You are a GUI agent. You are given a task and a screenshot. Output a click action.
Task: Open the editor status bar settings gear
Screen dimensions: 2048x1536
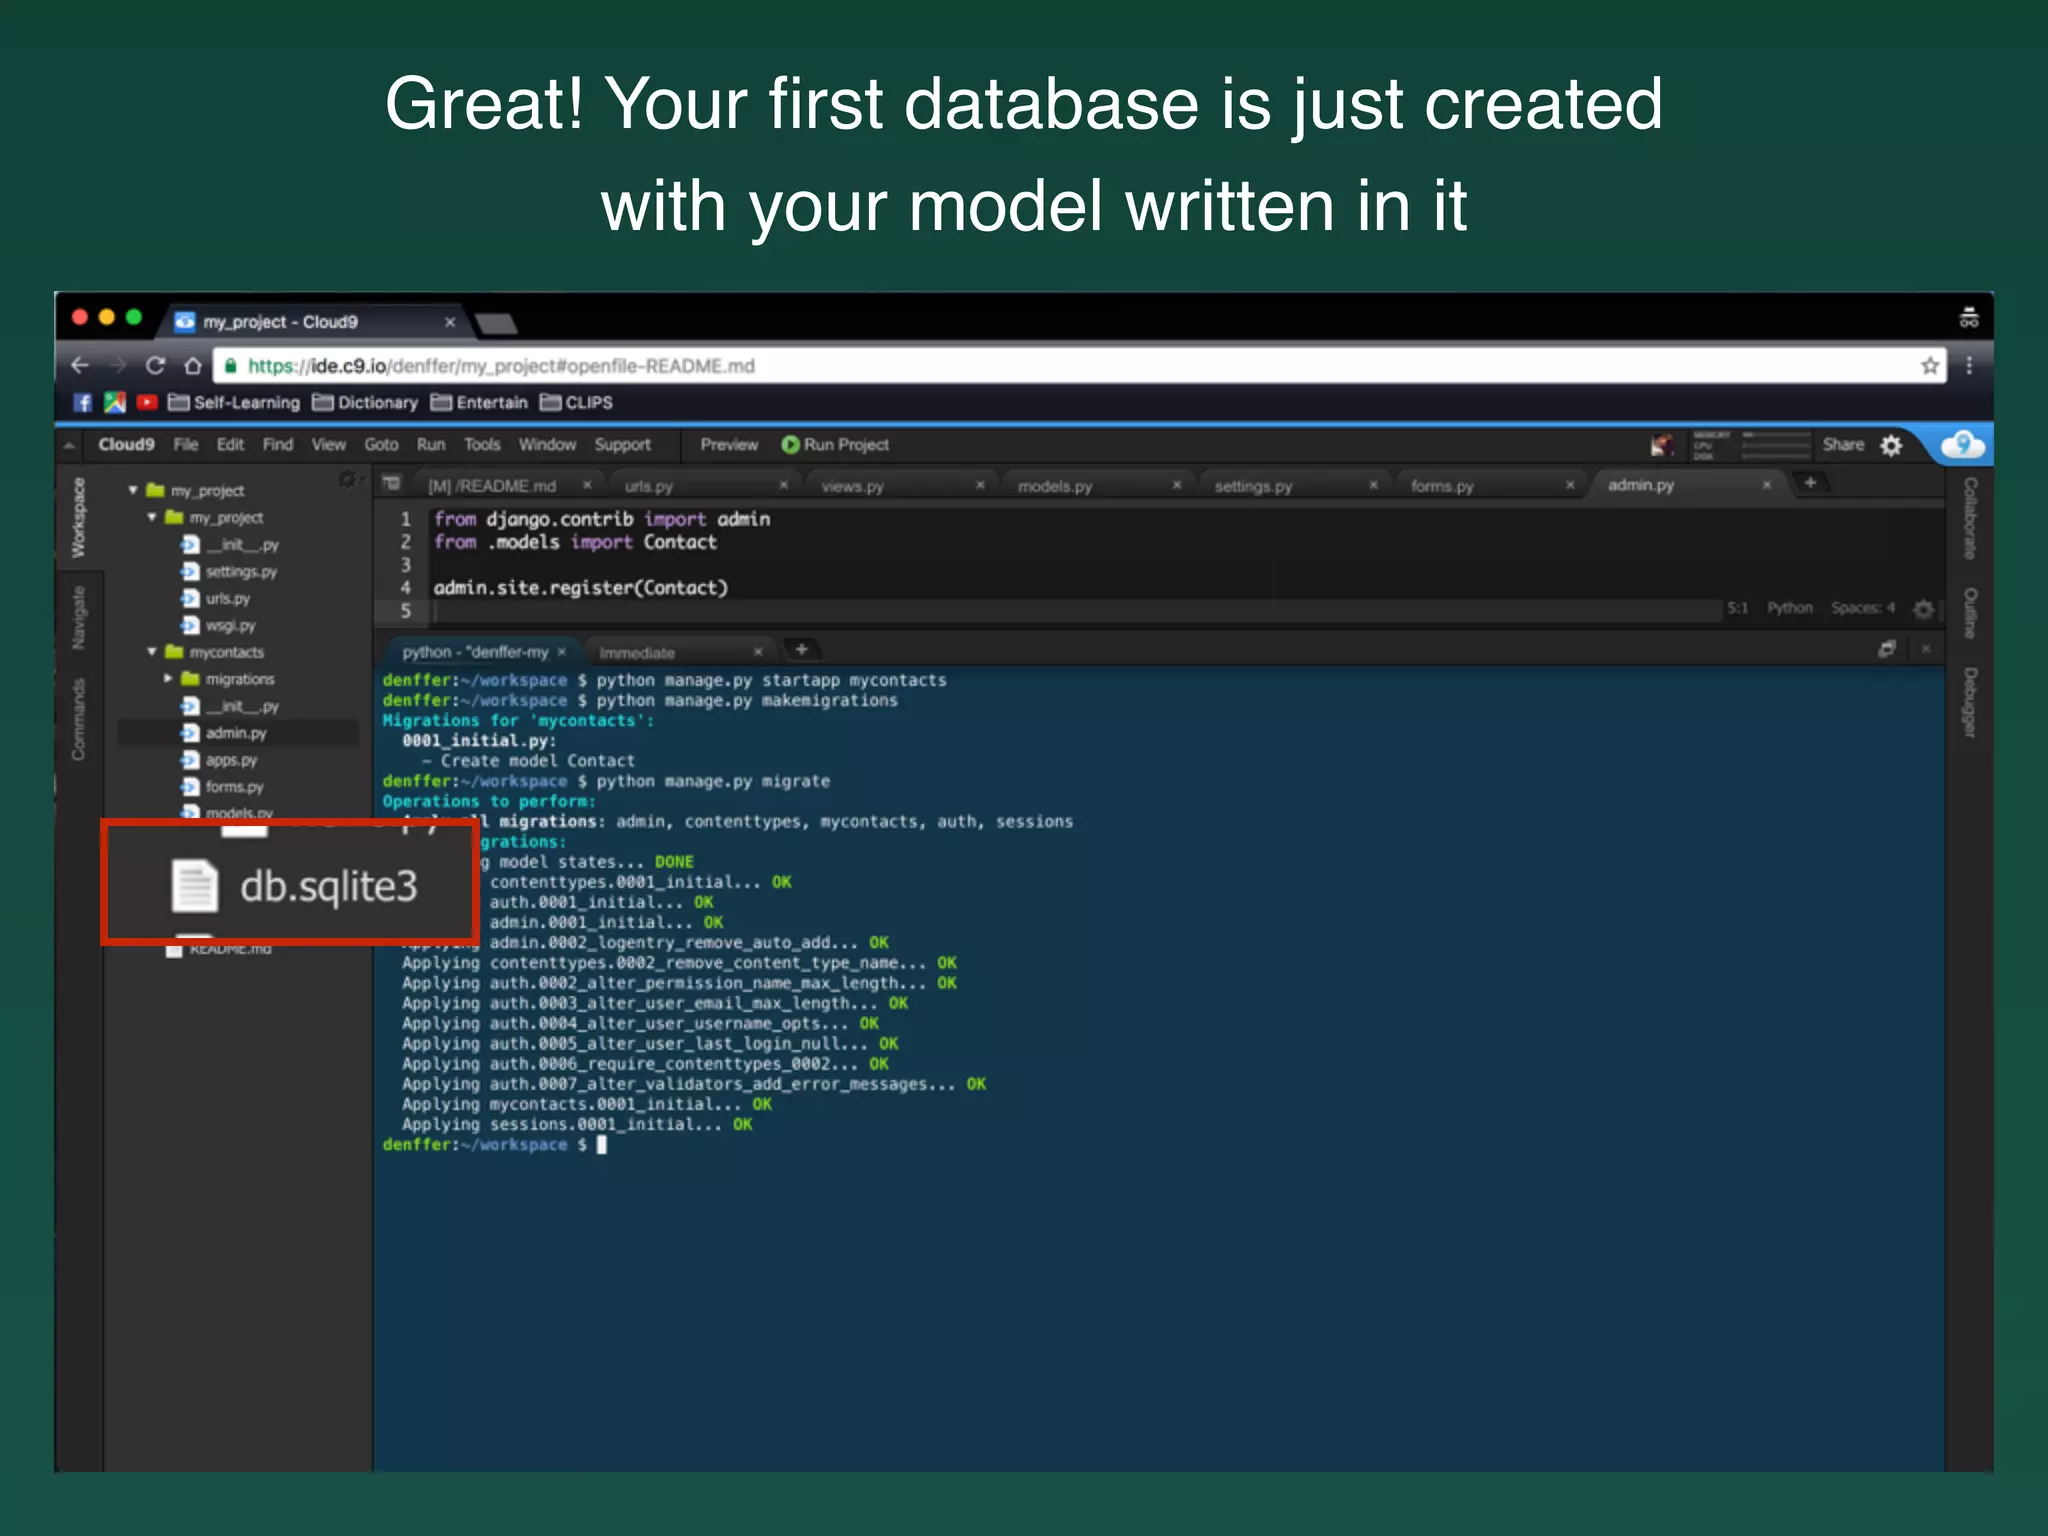[1923, 609]
